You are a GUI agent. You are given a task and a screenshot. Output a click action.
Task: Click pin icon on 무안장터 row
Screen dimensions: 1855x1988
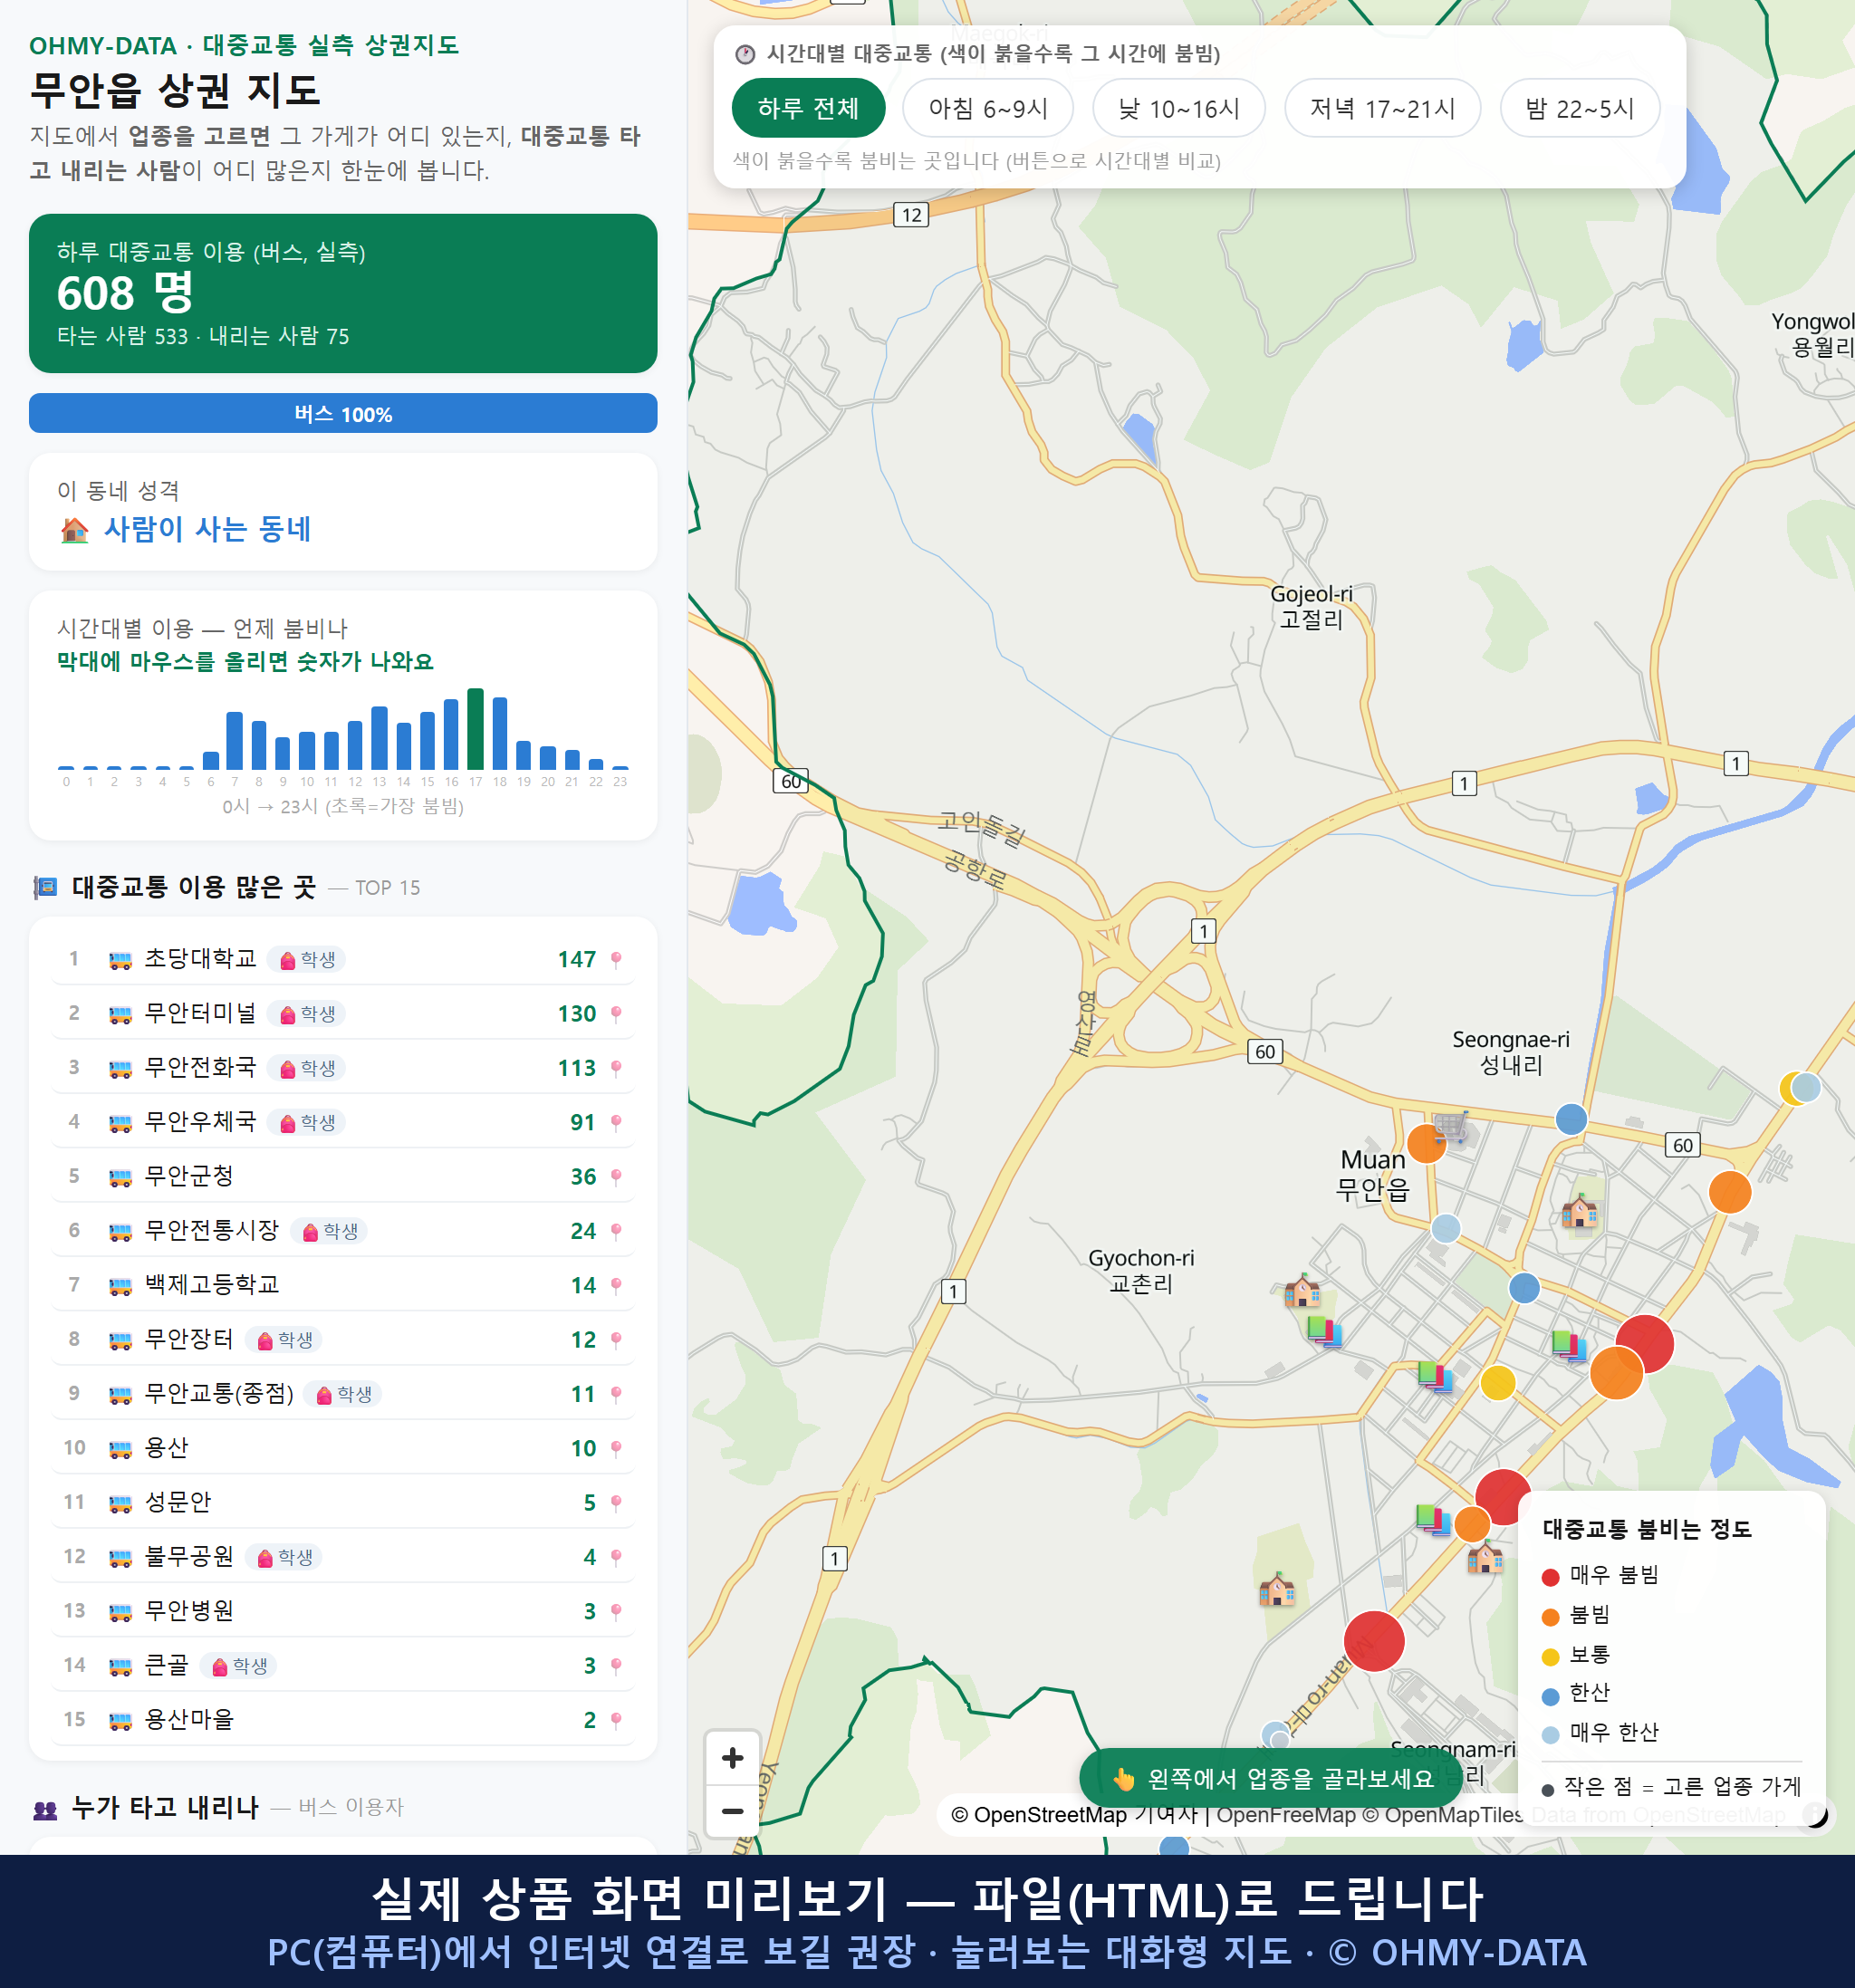[x=616, y=1340]
